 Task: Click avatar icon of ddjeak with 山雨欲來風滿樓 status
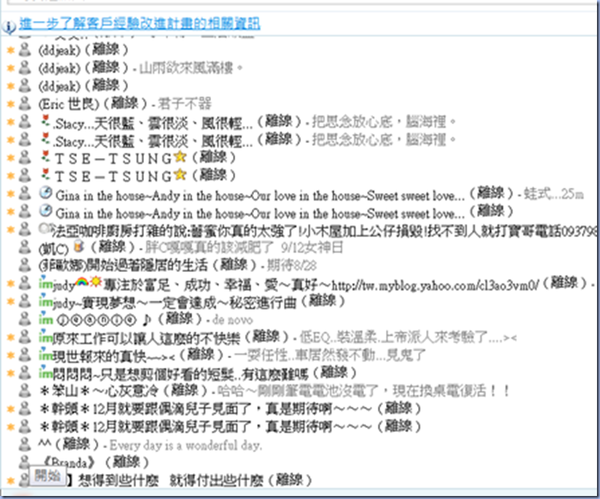coord(25,68)
